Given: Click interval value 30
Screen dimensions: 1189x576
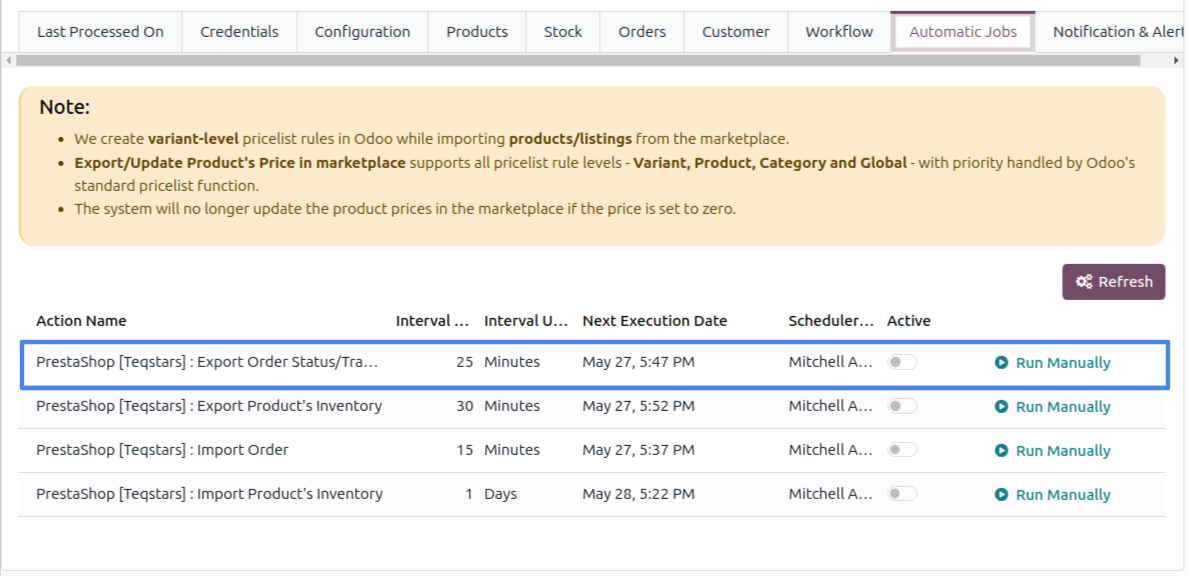Looking at the screenshot, I should click(x=465, y=406).
